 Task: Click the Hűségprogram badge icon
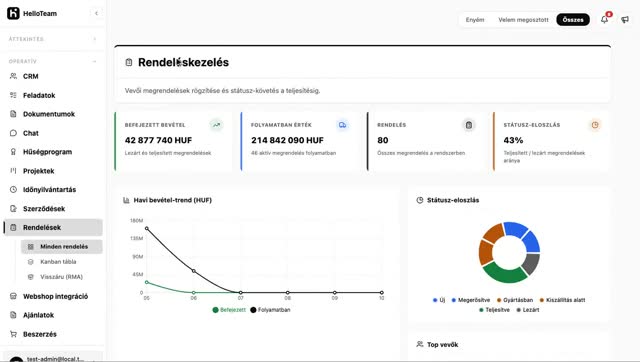pyautogui.click(x=13, y=152)
